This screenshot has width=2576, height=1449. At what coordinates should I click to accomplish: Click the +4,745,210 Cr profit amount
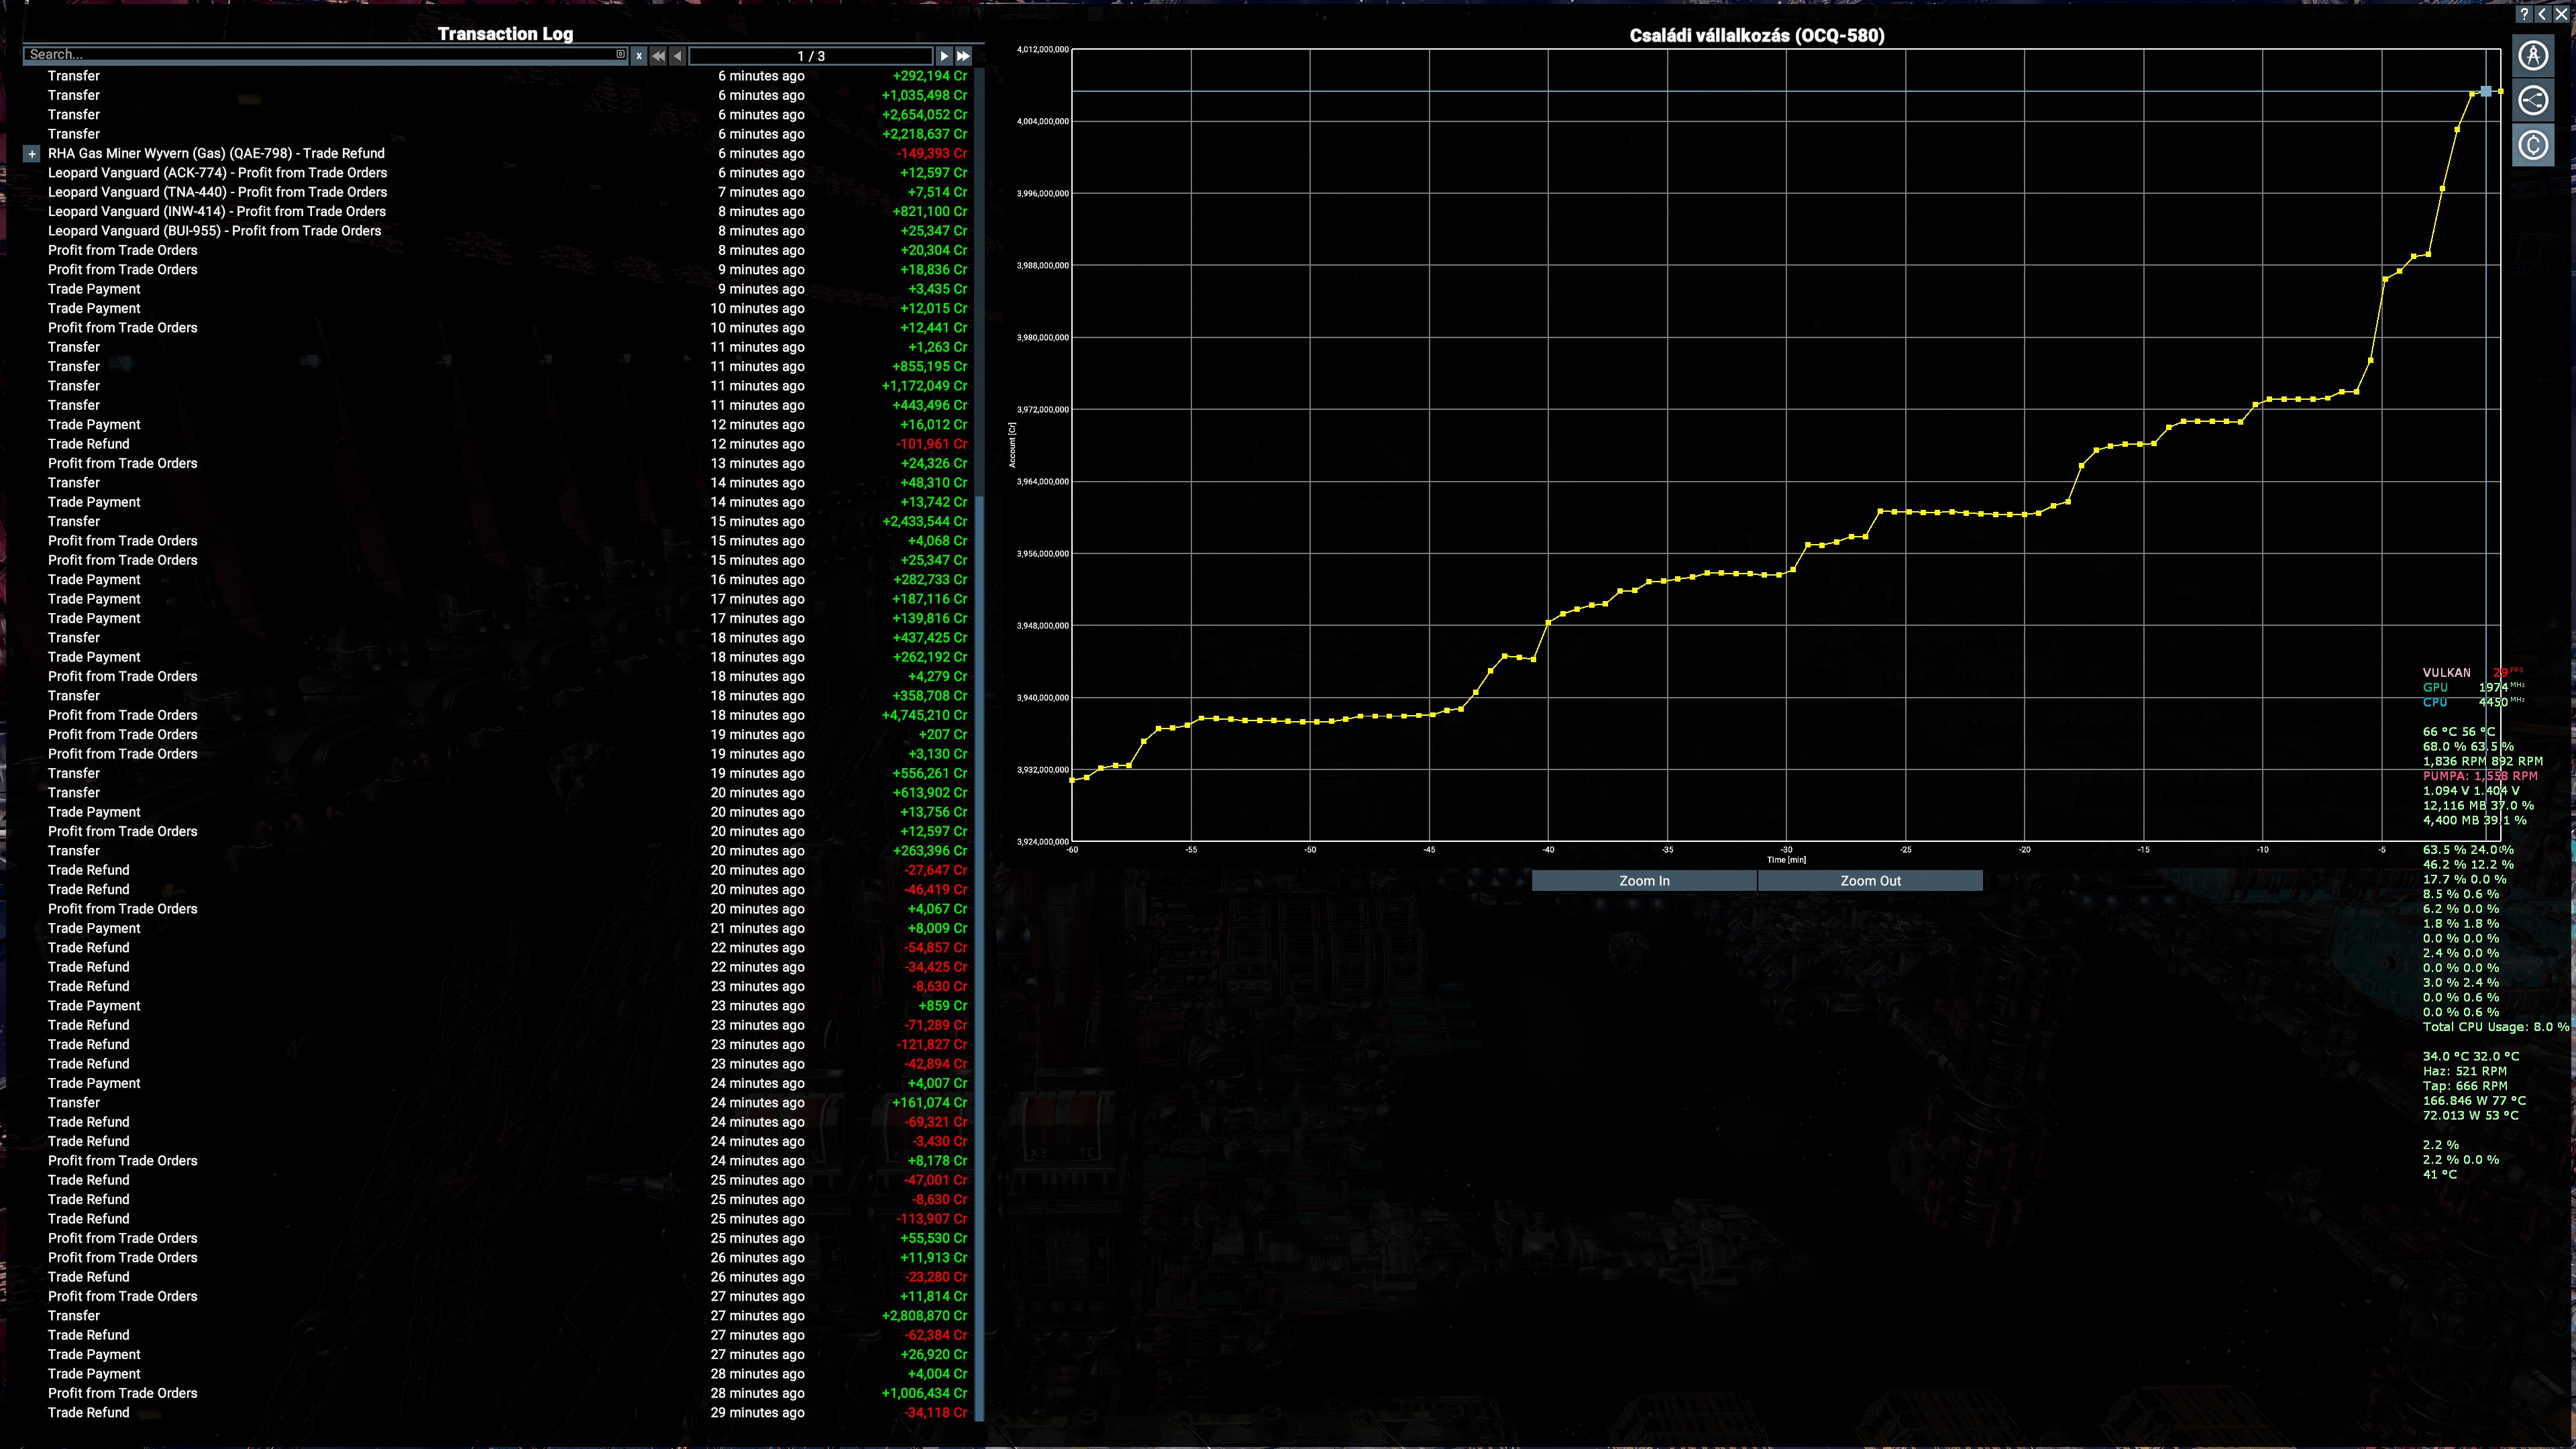coord(924,716)
